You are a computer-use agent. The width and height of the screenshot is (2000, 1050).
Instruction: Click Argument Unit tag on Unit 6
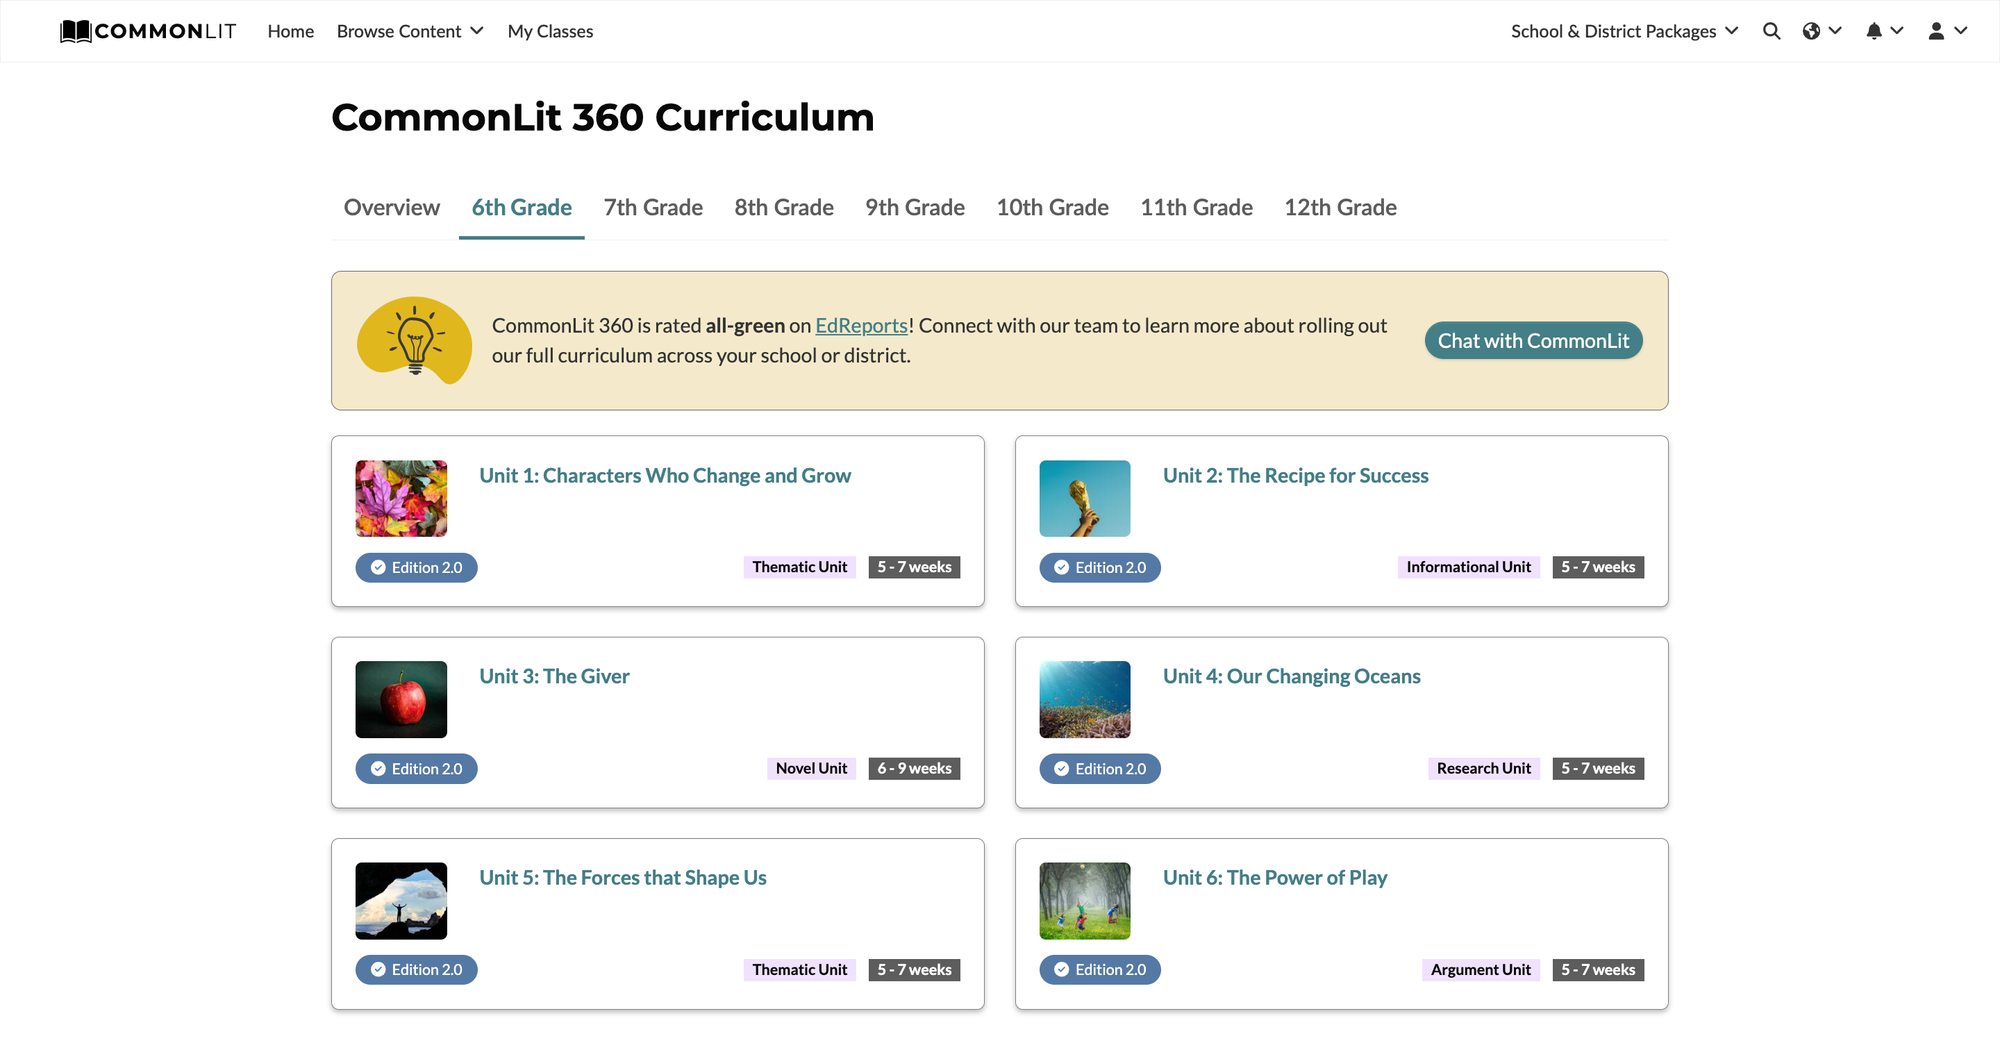click(1481, 969)
